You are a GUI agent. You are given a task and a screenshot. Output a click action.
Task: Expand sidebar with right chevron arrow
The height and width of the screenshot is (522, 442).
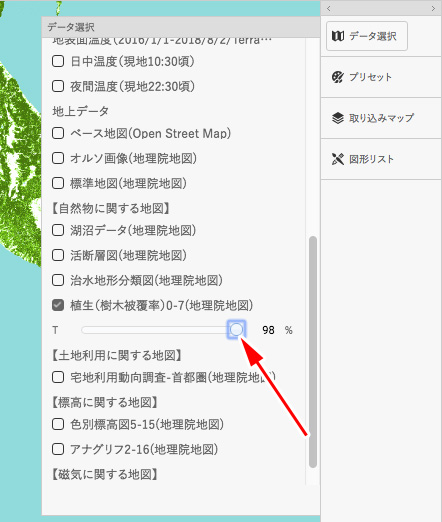433,8
